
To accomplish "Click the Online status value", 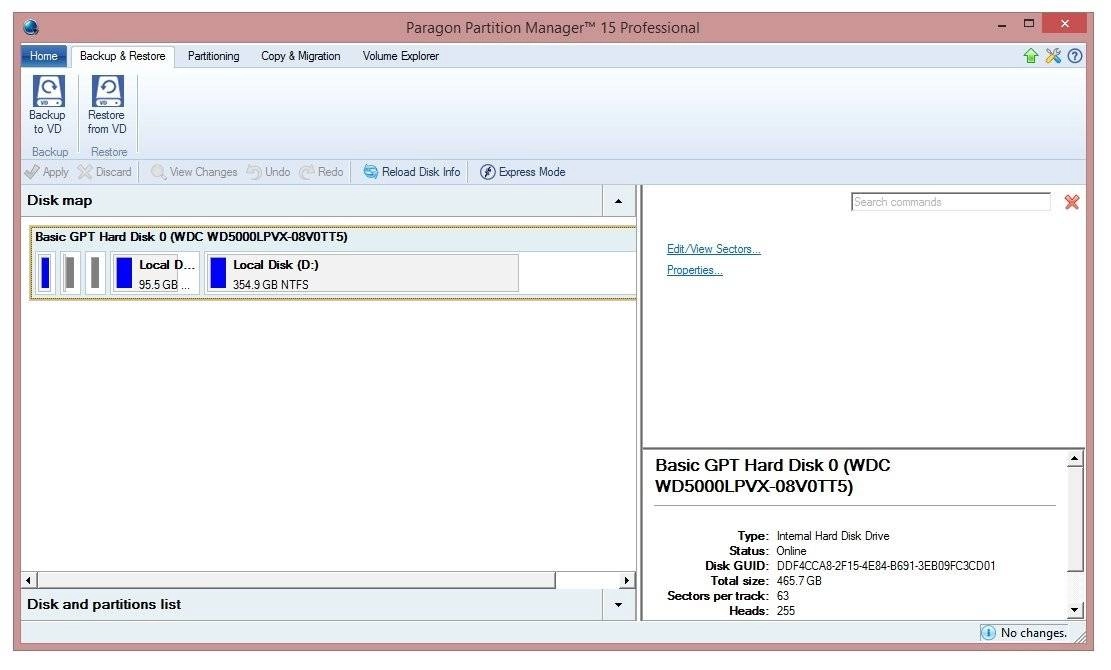I will (x=791, y=551).
